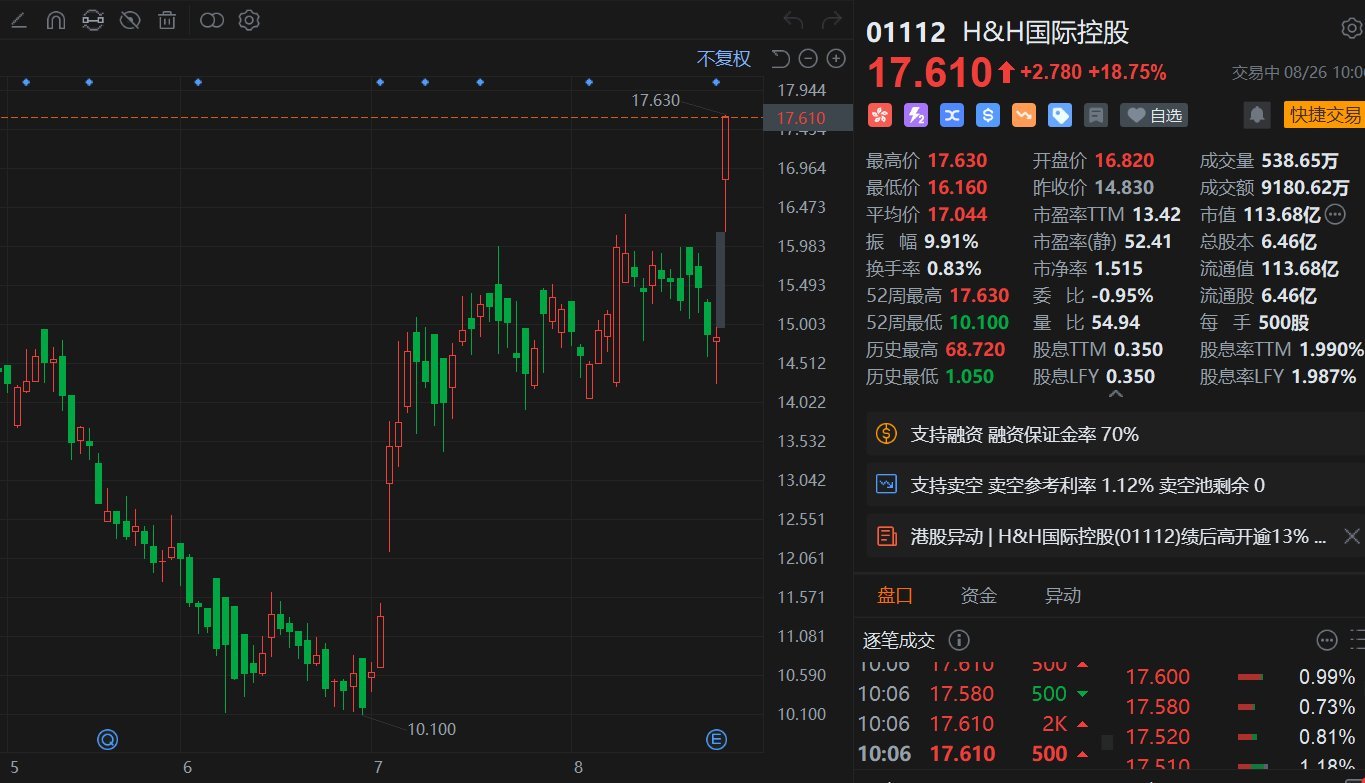This screenshot has height=783, width=1365.
Task: Open 快捷交易 quick trade
Action: click(x=1323, y=115)
